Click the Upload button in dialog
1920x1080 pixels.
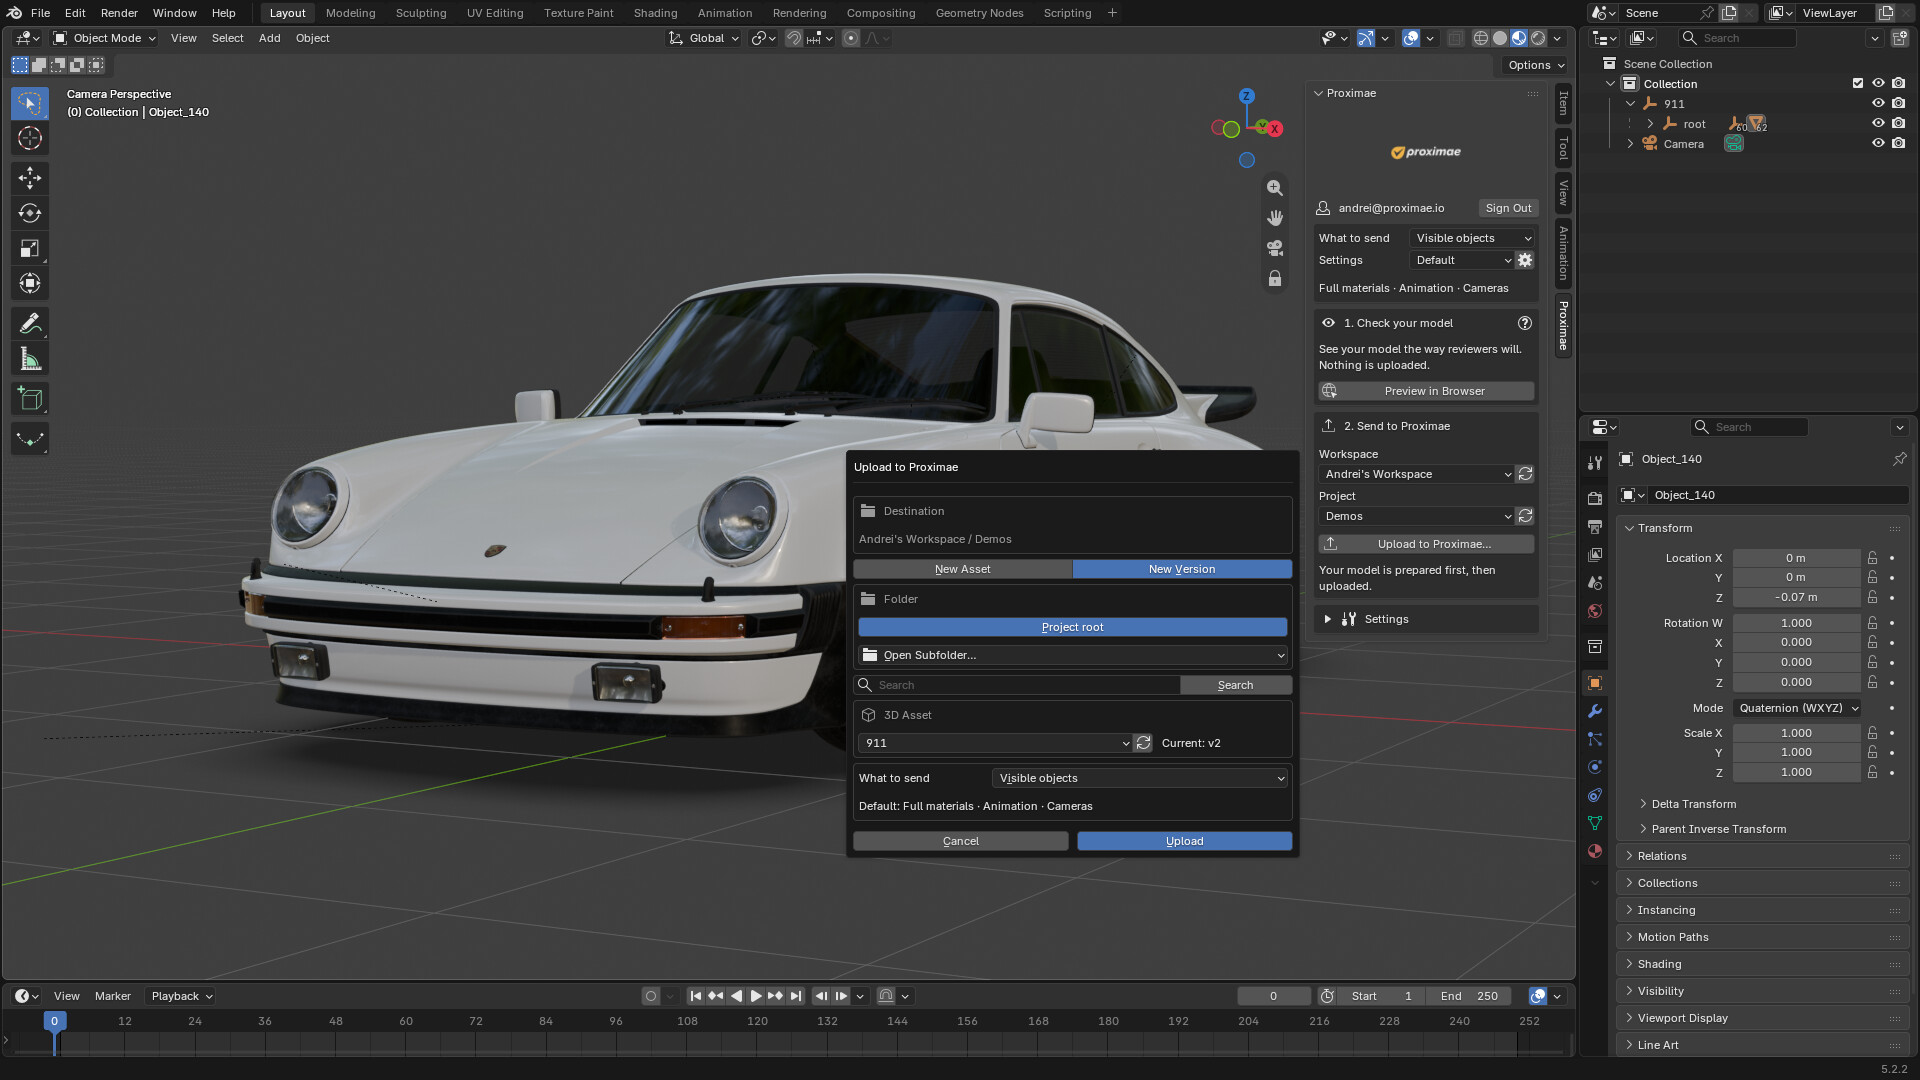click(x=1185, y=841)
